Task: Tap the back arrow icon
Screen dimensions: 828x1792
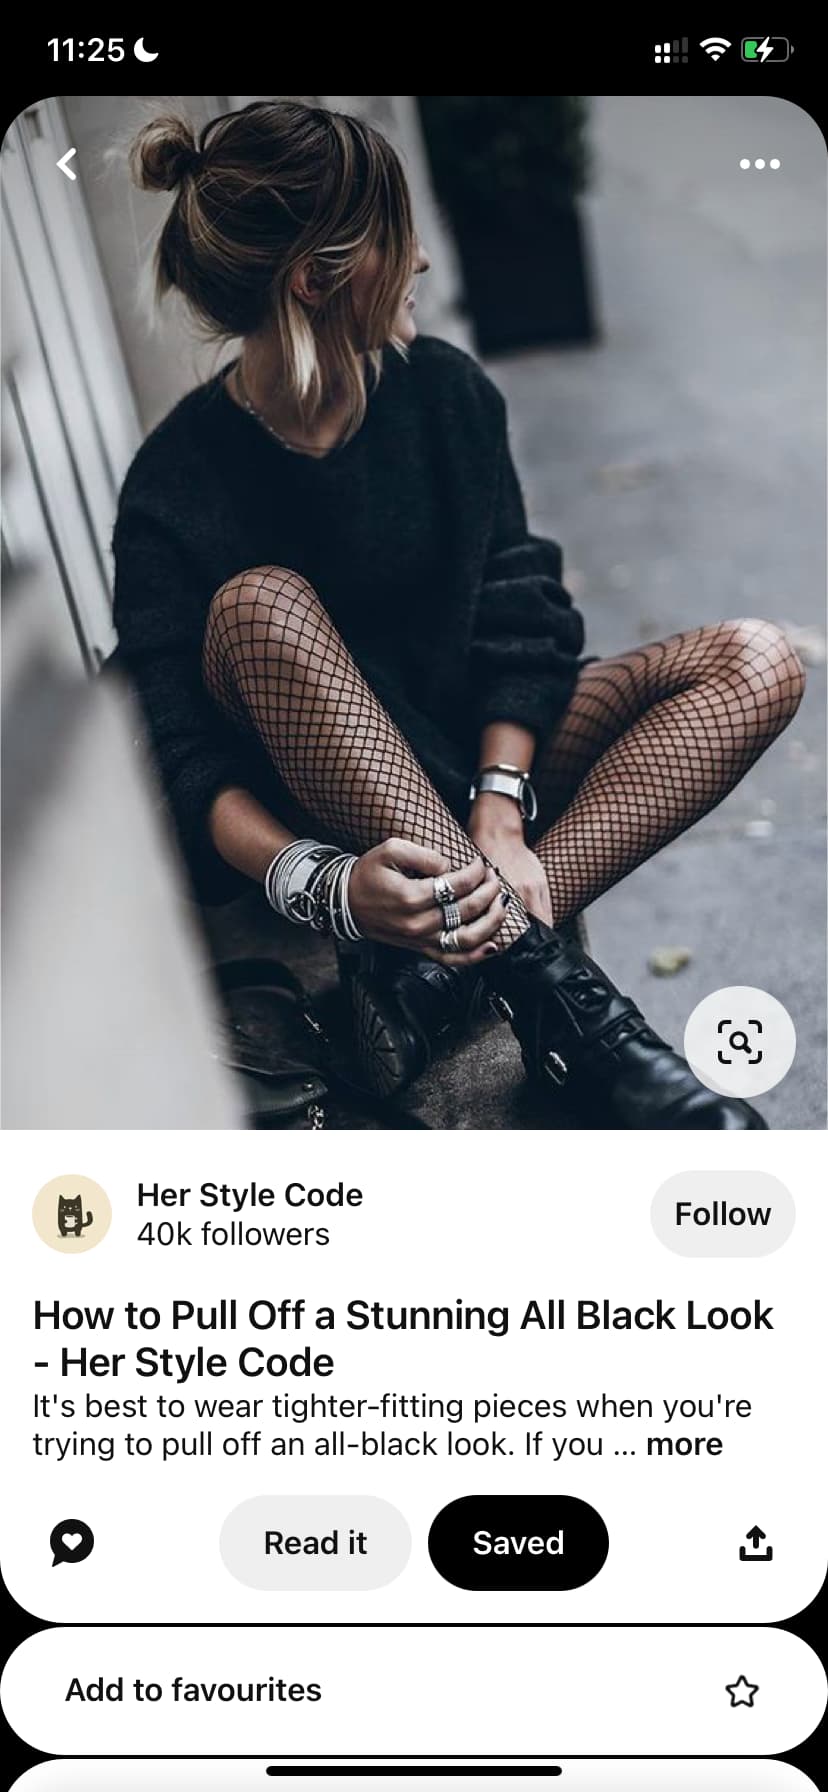Action: 67,163
